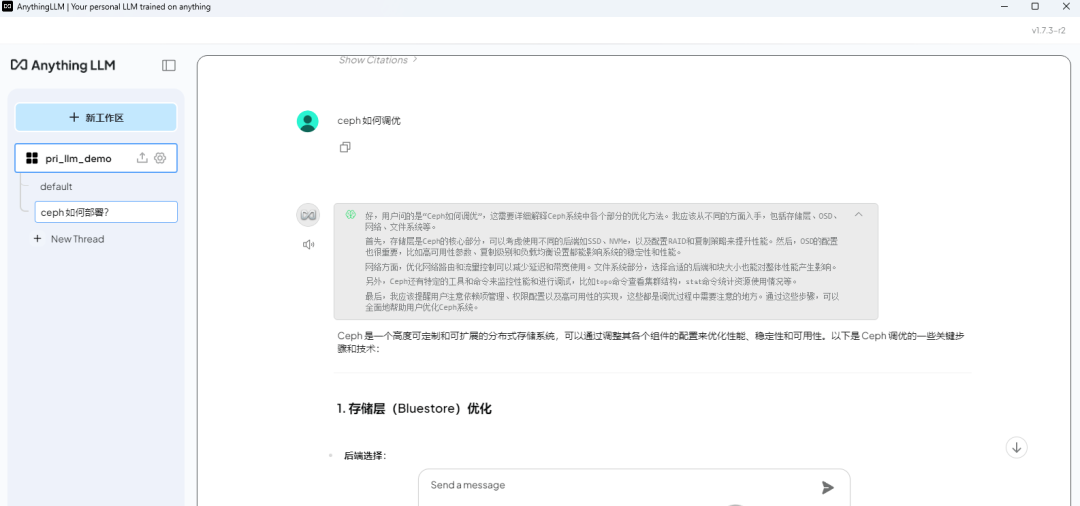The image size is (1080, 506).
Task: Minimize the AnythingLLM window
Action: coord(1004,6)
